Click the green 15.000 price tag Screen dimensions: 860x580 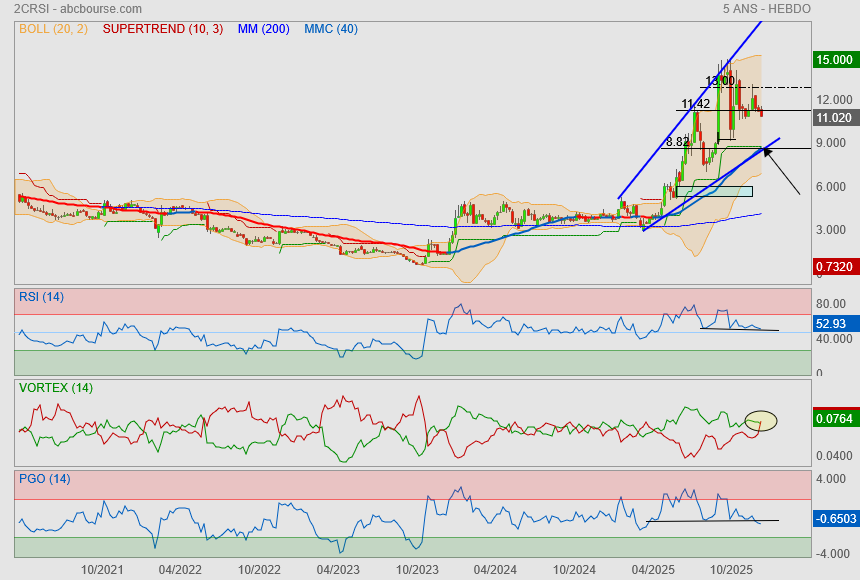coord(832,60)
